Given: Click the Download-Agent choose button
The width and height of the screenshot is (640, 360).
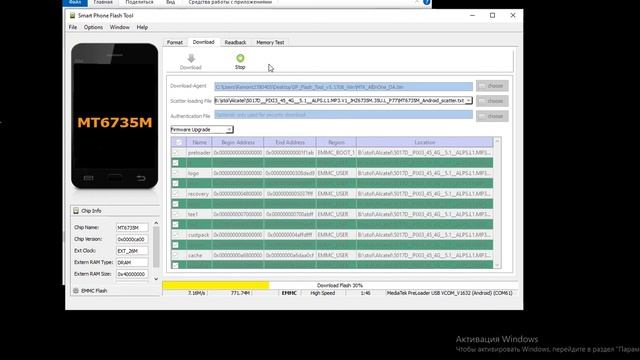Looking at the screenshot, I should click(492, 86).
